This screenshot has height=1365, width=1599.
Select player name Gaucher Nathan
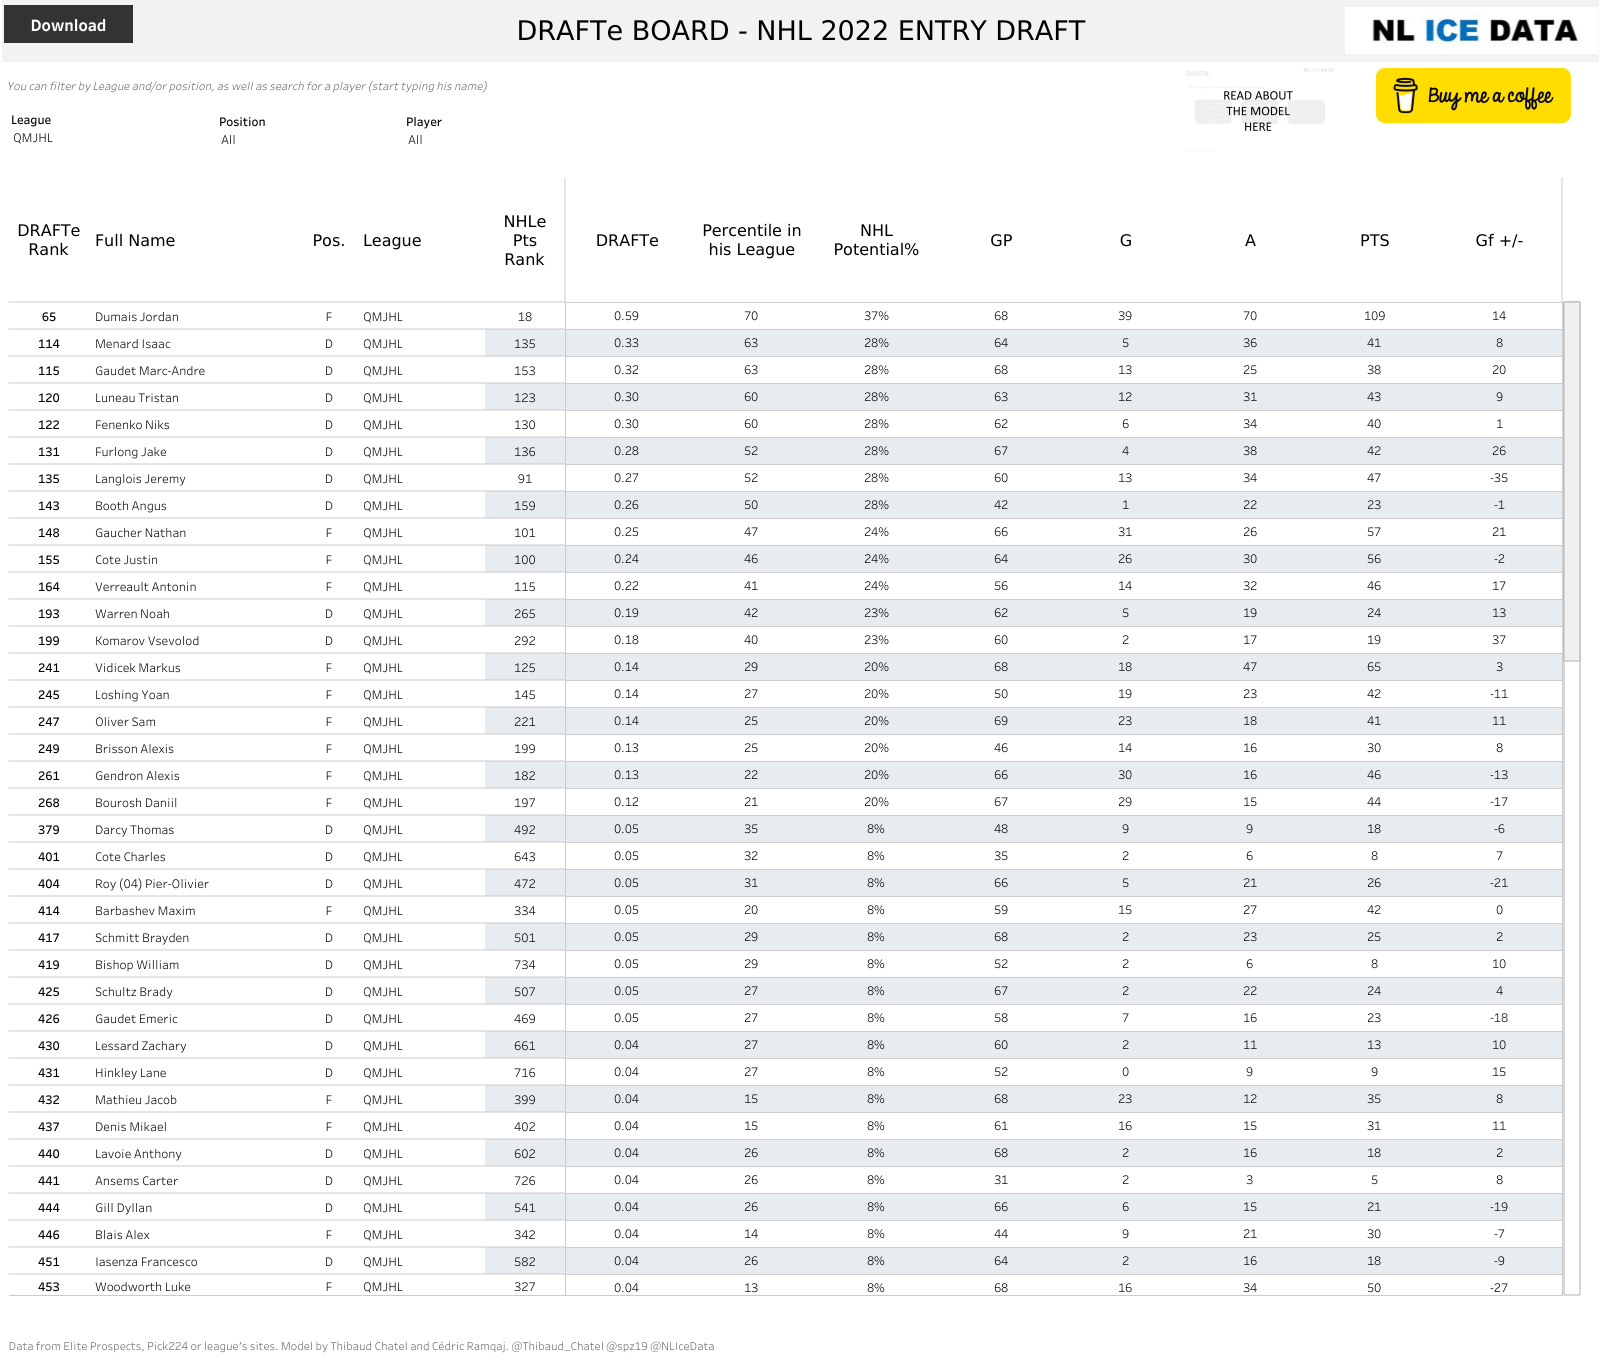click(141, 533)
